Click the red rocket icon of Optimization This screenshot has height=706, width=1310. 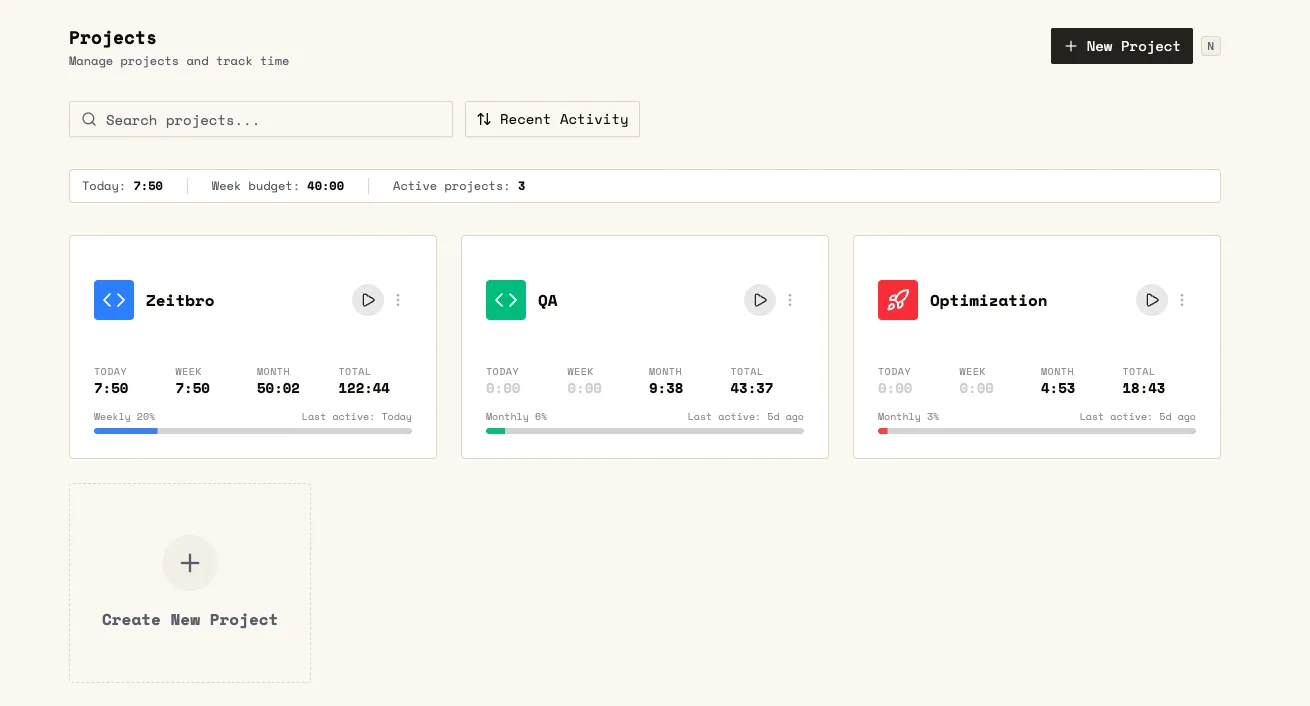pyautogui.click(x=898, y=300)
